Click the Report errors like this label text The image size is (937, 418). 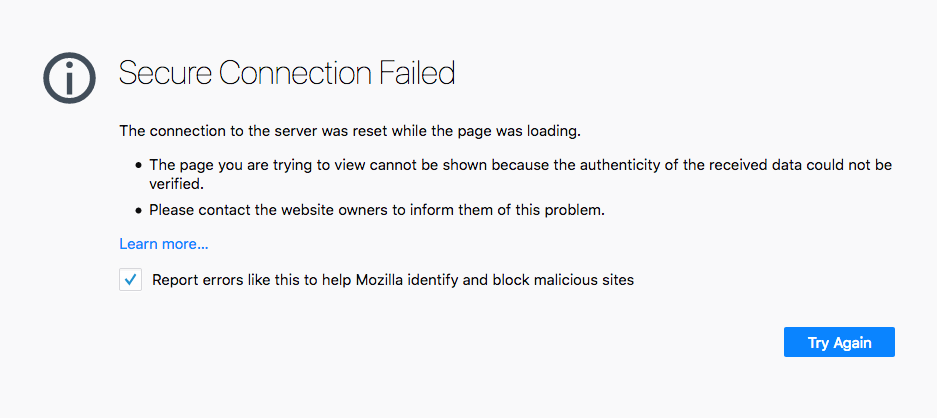point(393,279)
